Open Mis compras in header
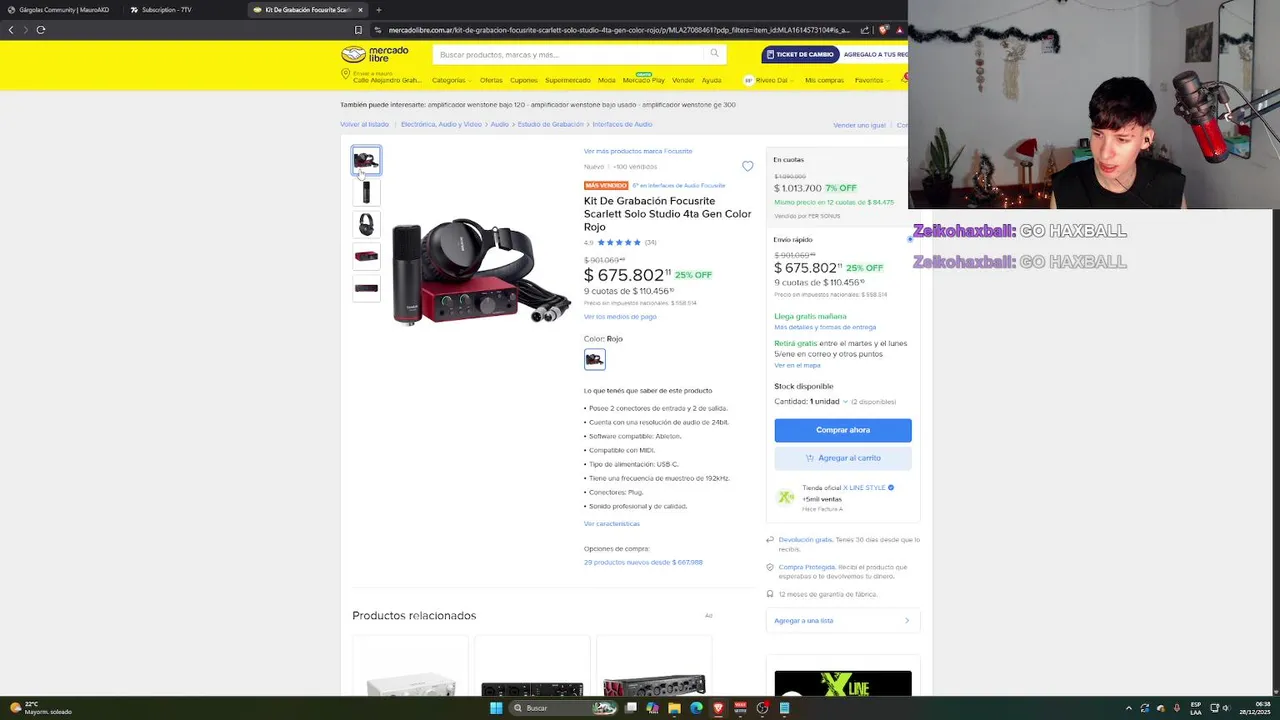The width and height of the screenshot is (1280, 720). [825, 80]
